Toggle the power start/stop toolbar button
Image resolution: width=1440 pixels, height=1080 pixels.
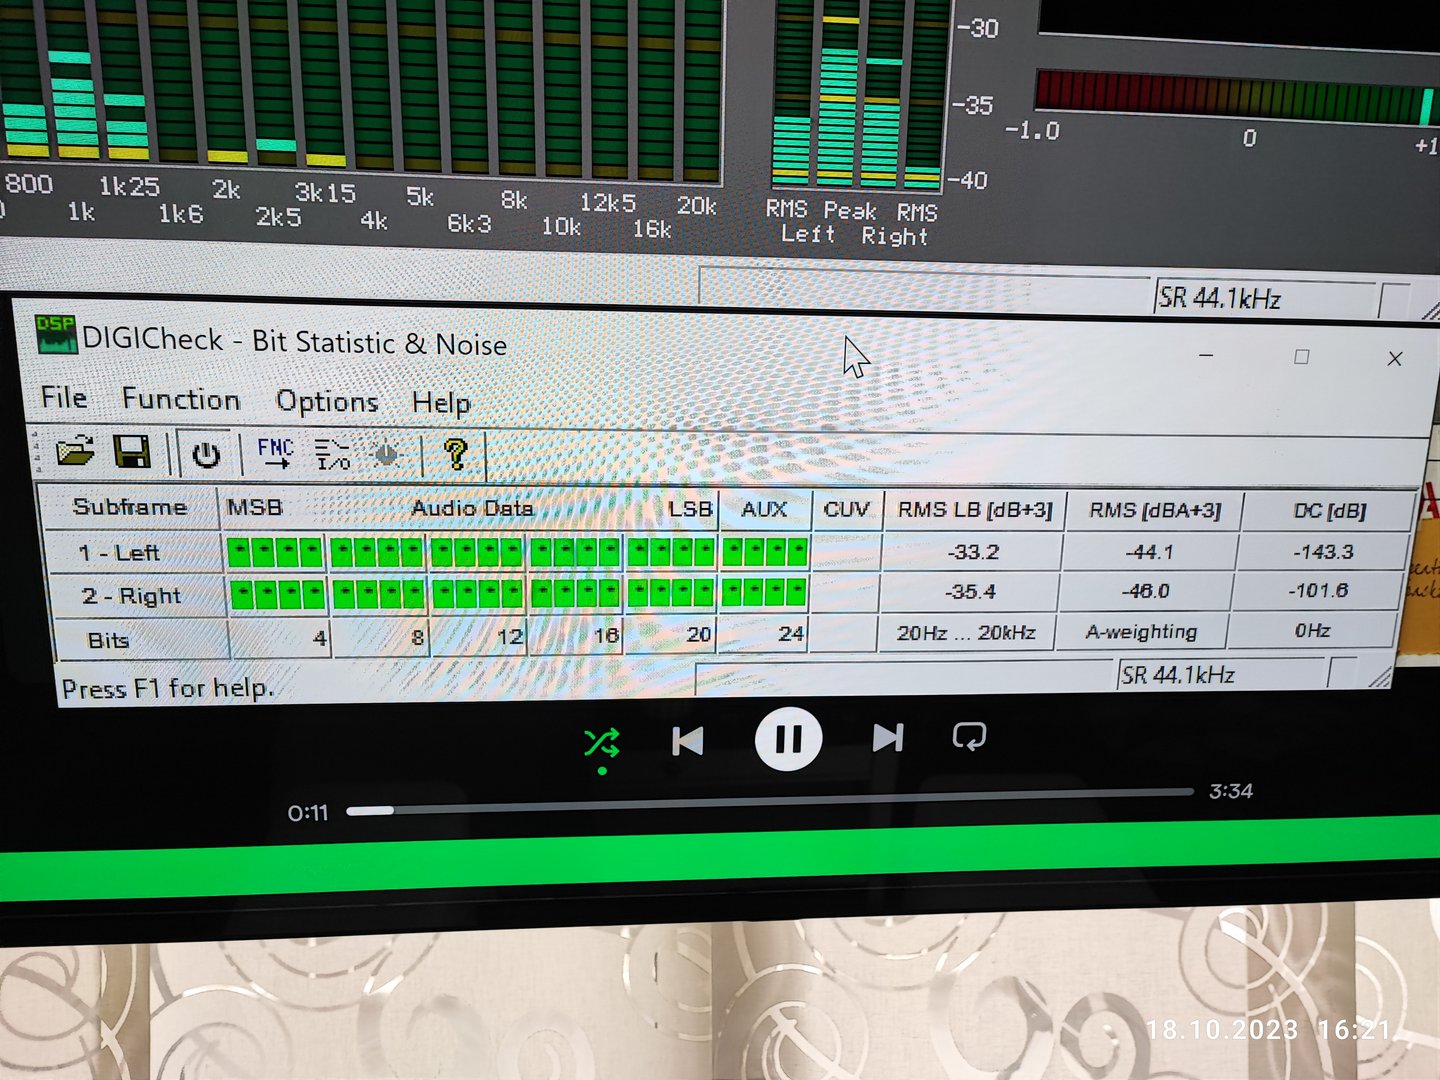206,455
